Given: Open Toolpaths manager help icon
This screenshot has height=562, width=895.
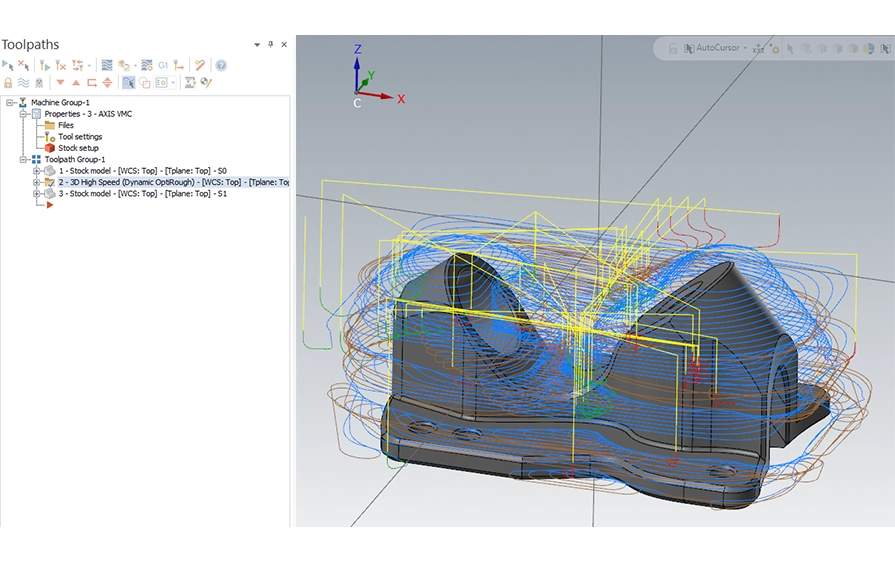Looking at the screenshot, I should tap(221, 66).
